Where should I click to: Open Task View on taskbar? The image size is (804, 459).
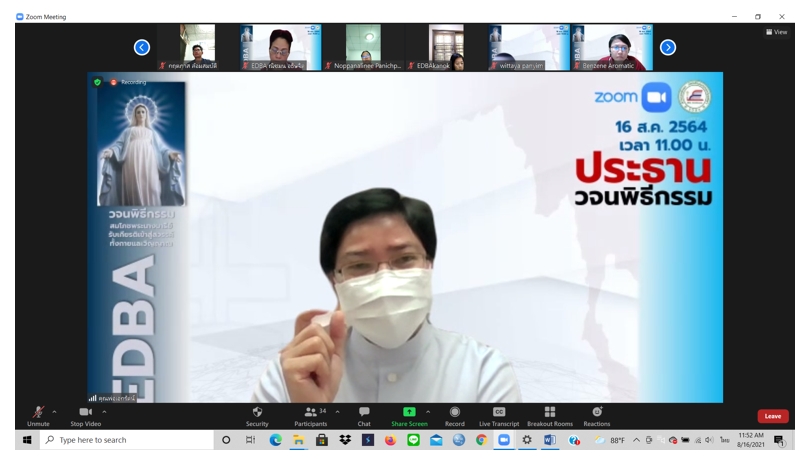250,440
